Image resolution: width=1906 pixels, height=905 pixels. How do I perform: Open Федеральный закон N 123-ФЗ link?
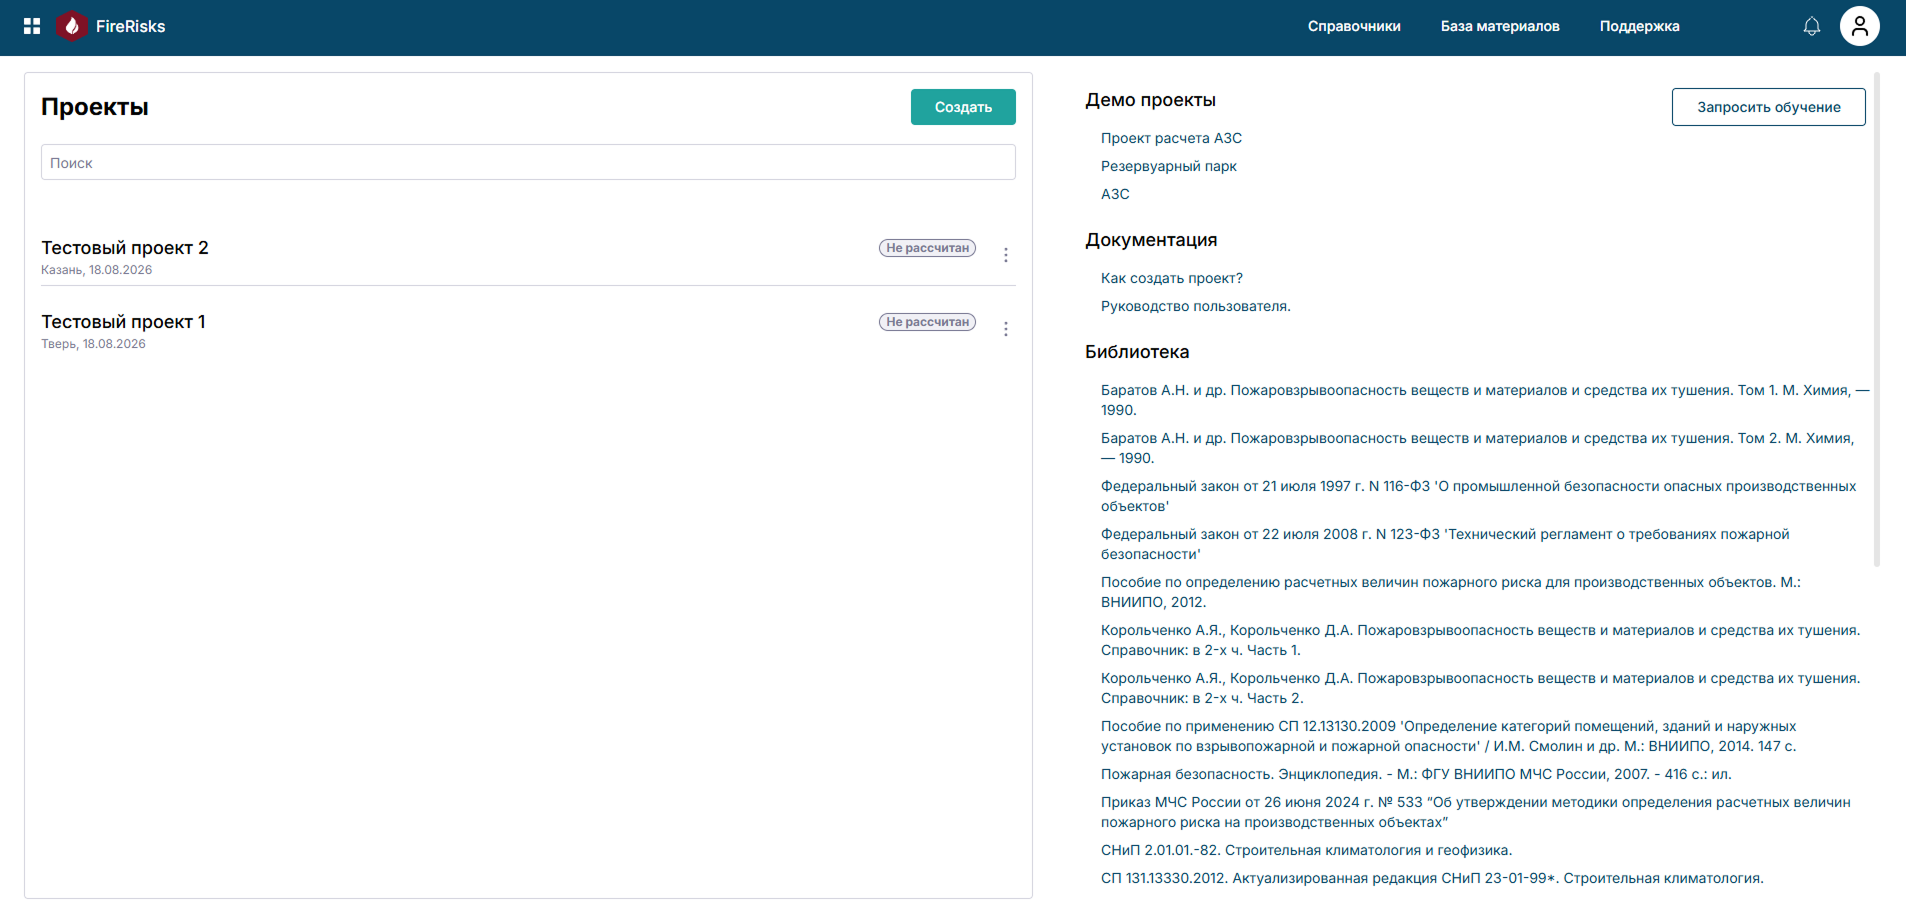1445,544
